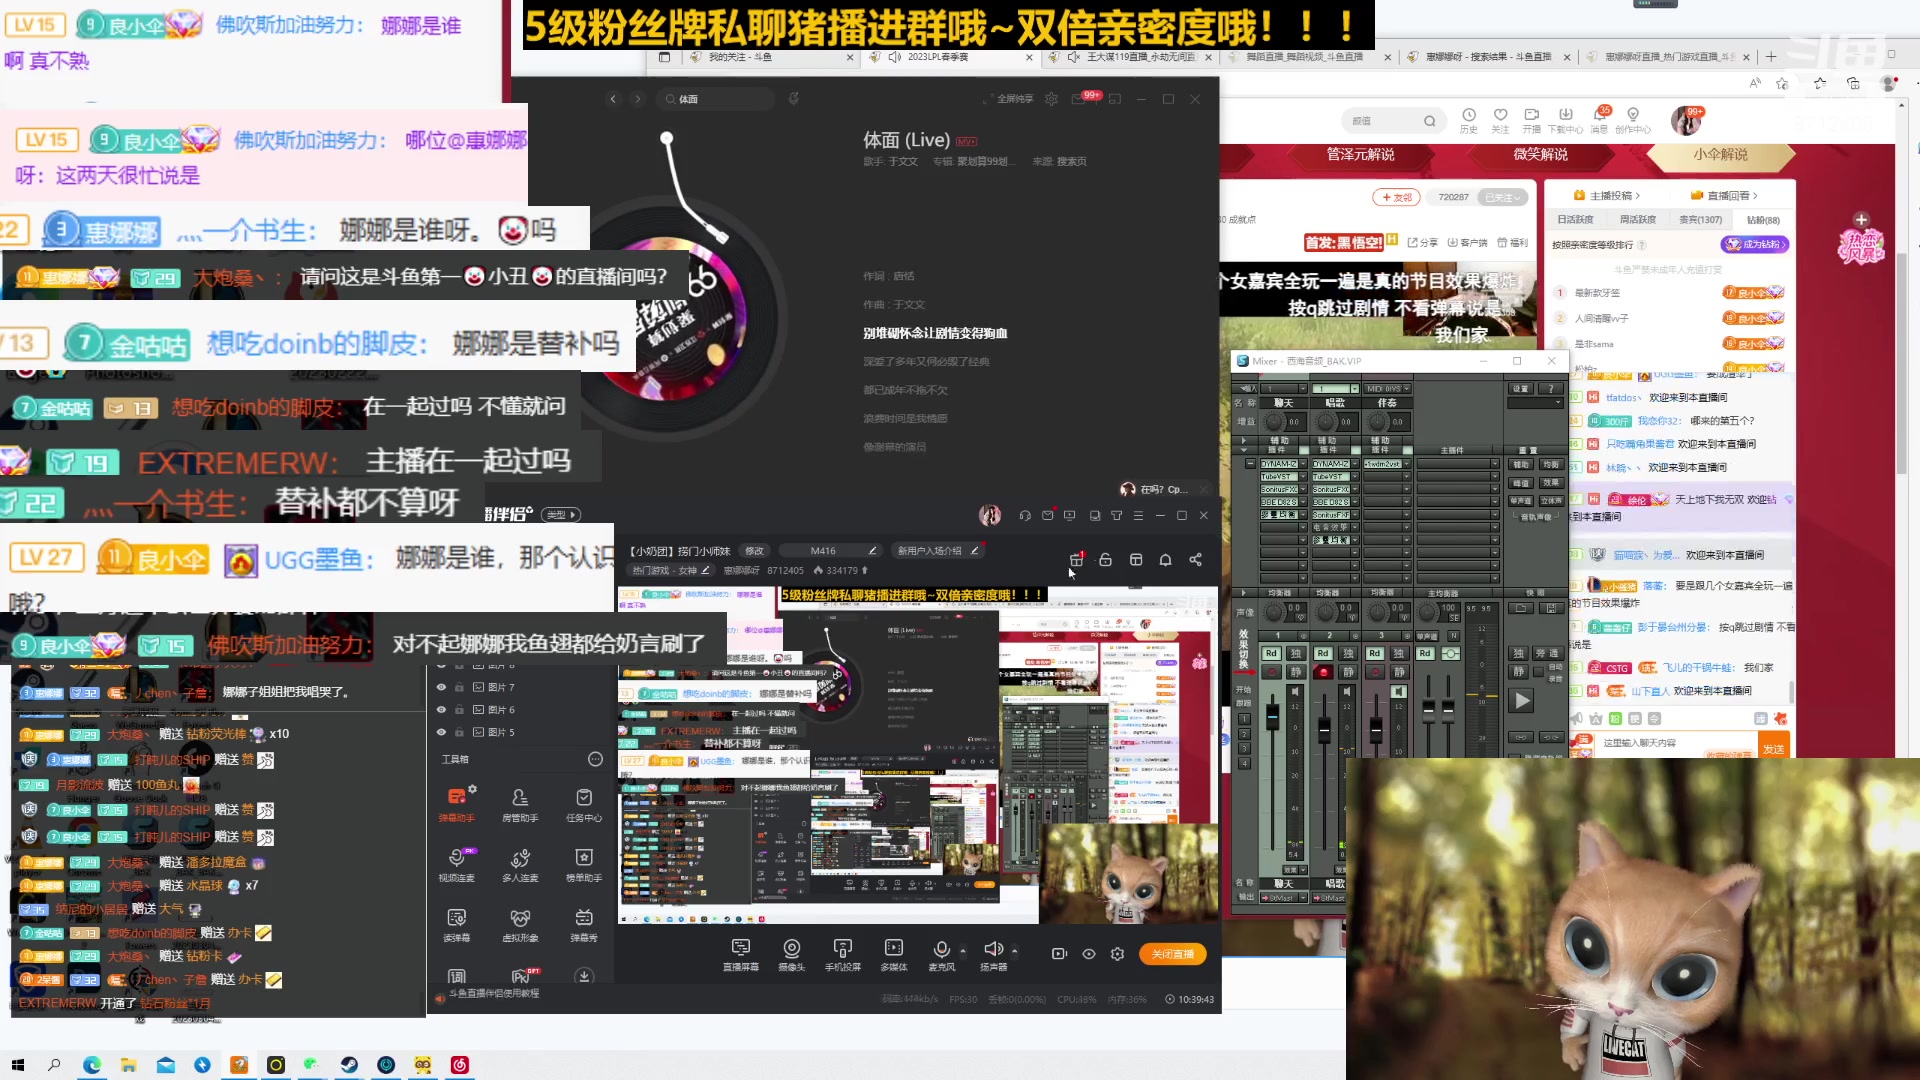Click the volume fader on mixer channel 2

click(1324, 730)
